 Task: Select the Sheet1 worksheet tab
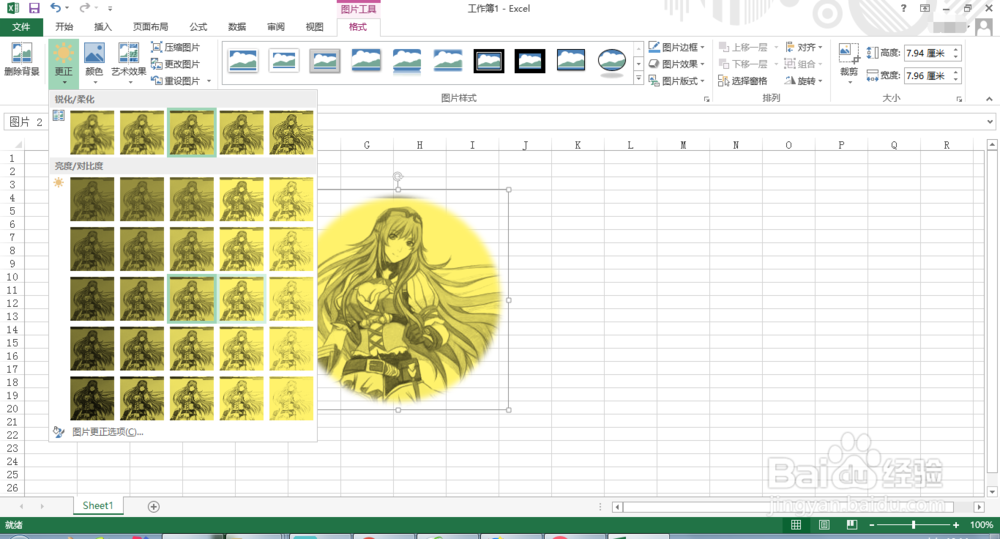(98, 506)
